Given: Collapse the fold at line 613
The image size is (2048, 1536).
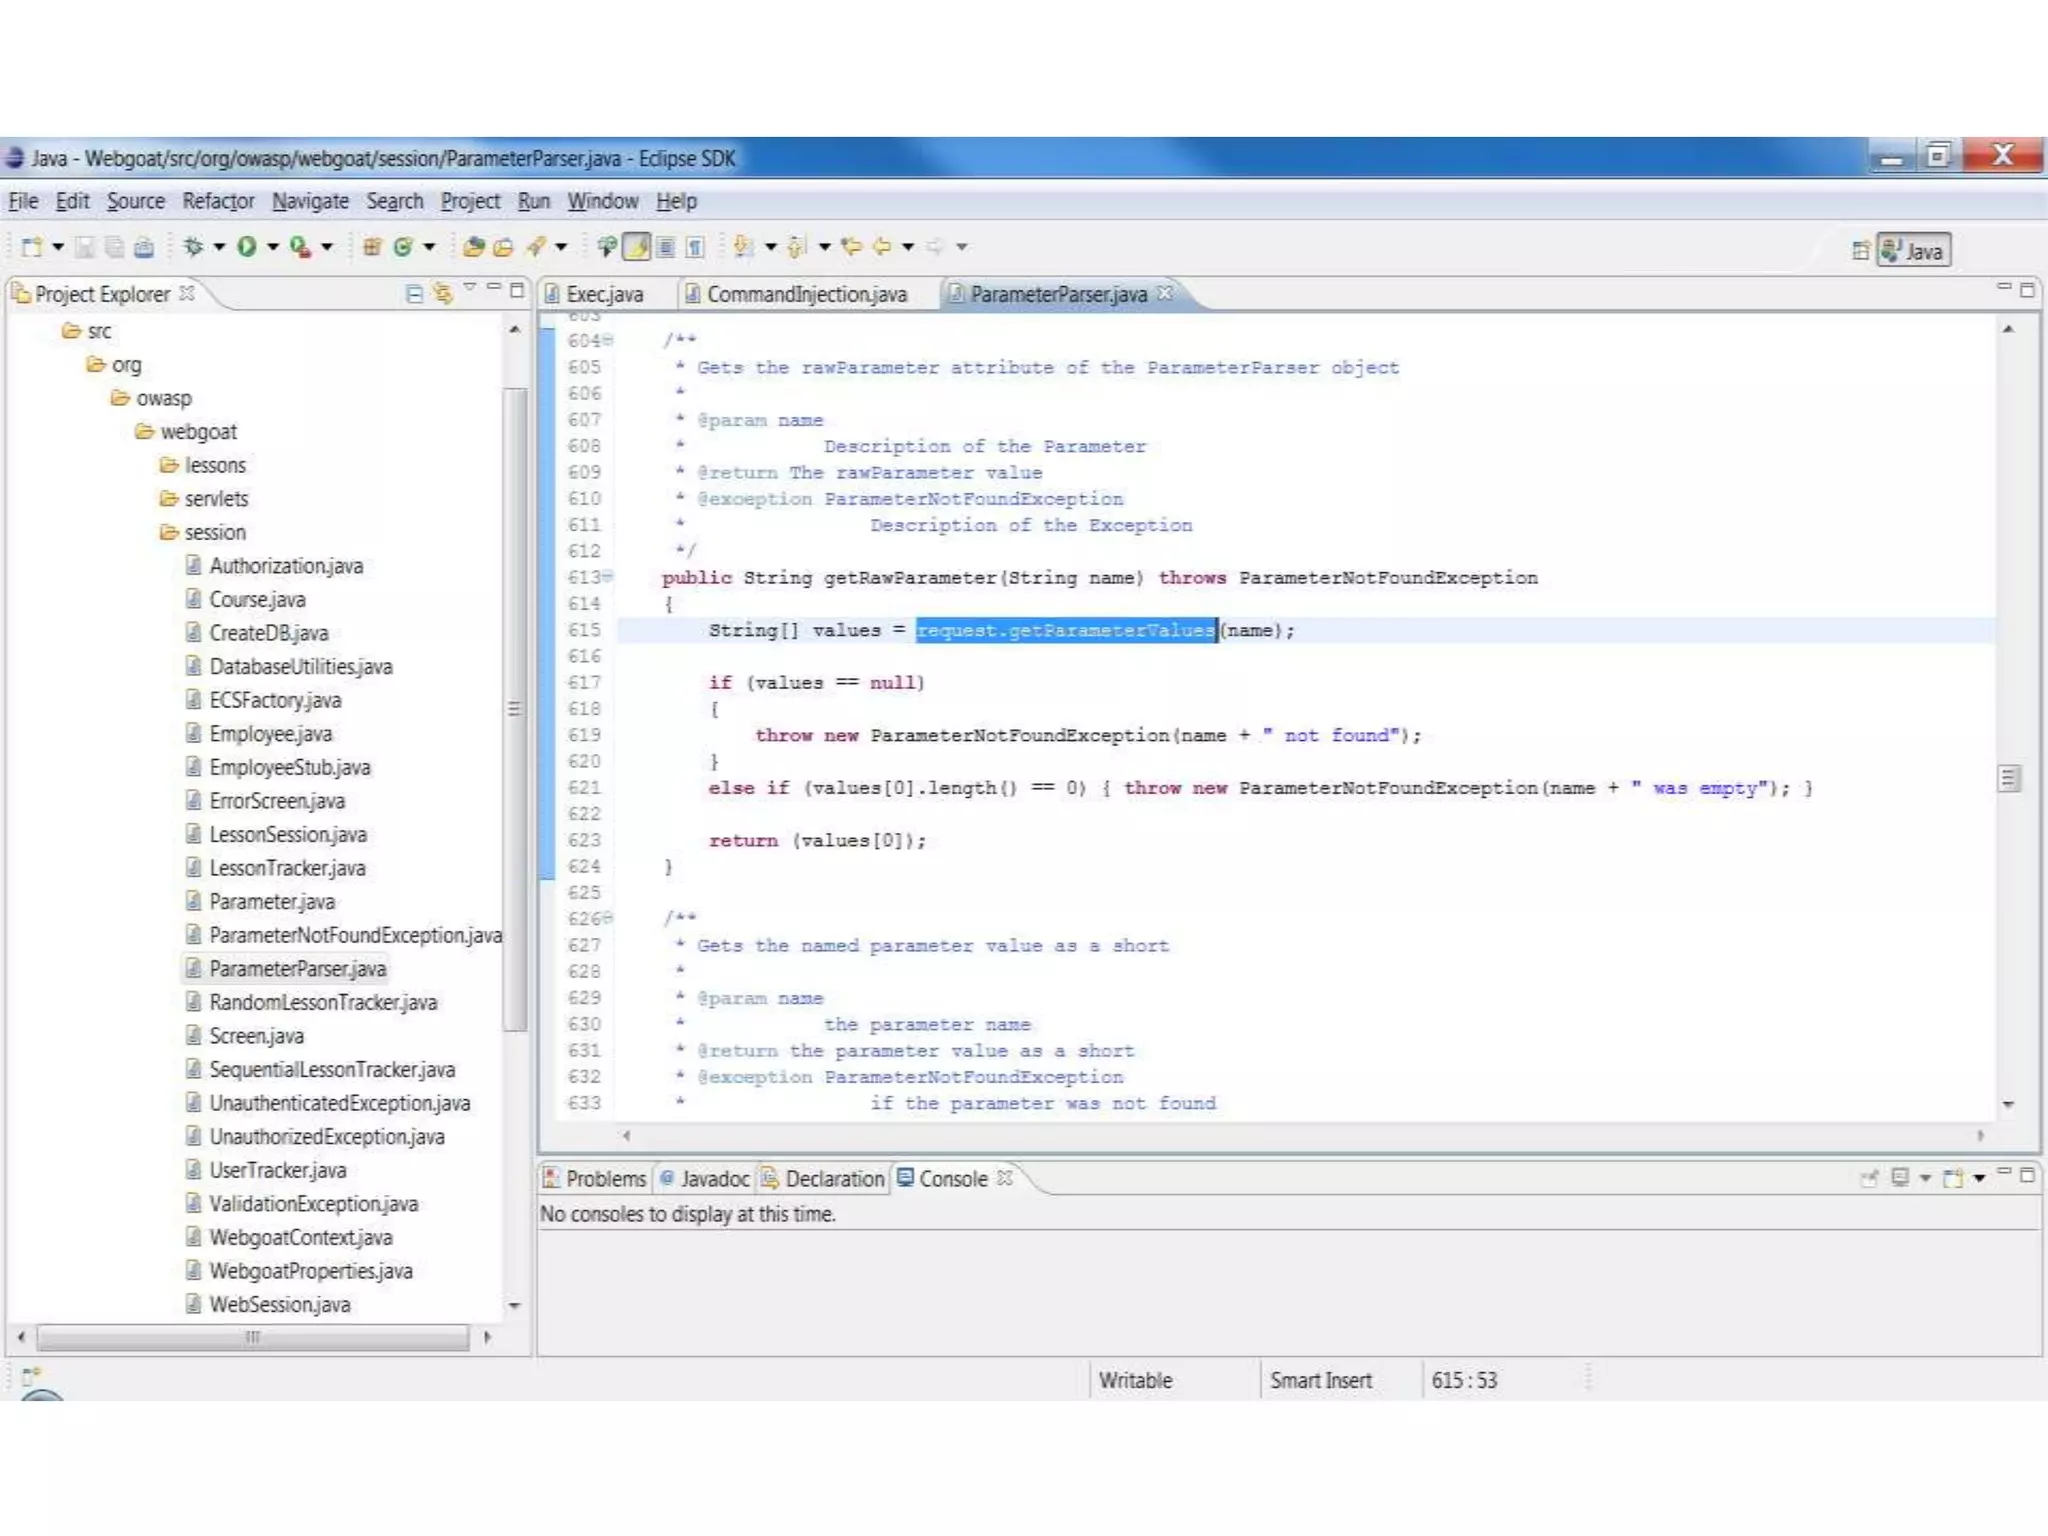Looking at the screenshot, I should pyautogui.click(x=608, y=576).
